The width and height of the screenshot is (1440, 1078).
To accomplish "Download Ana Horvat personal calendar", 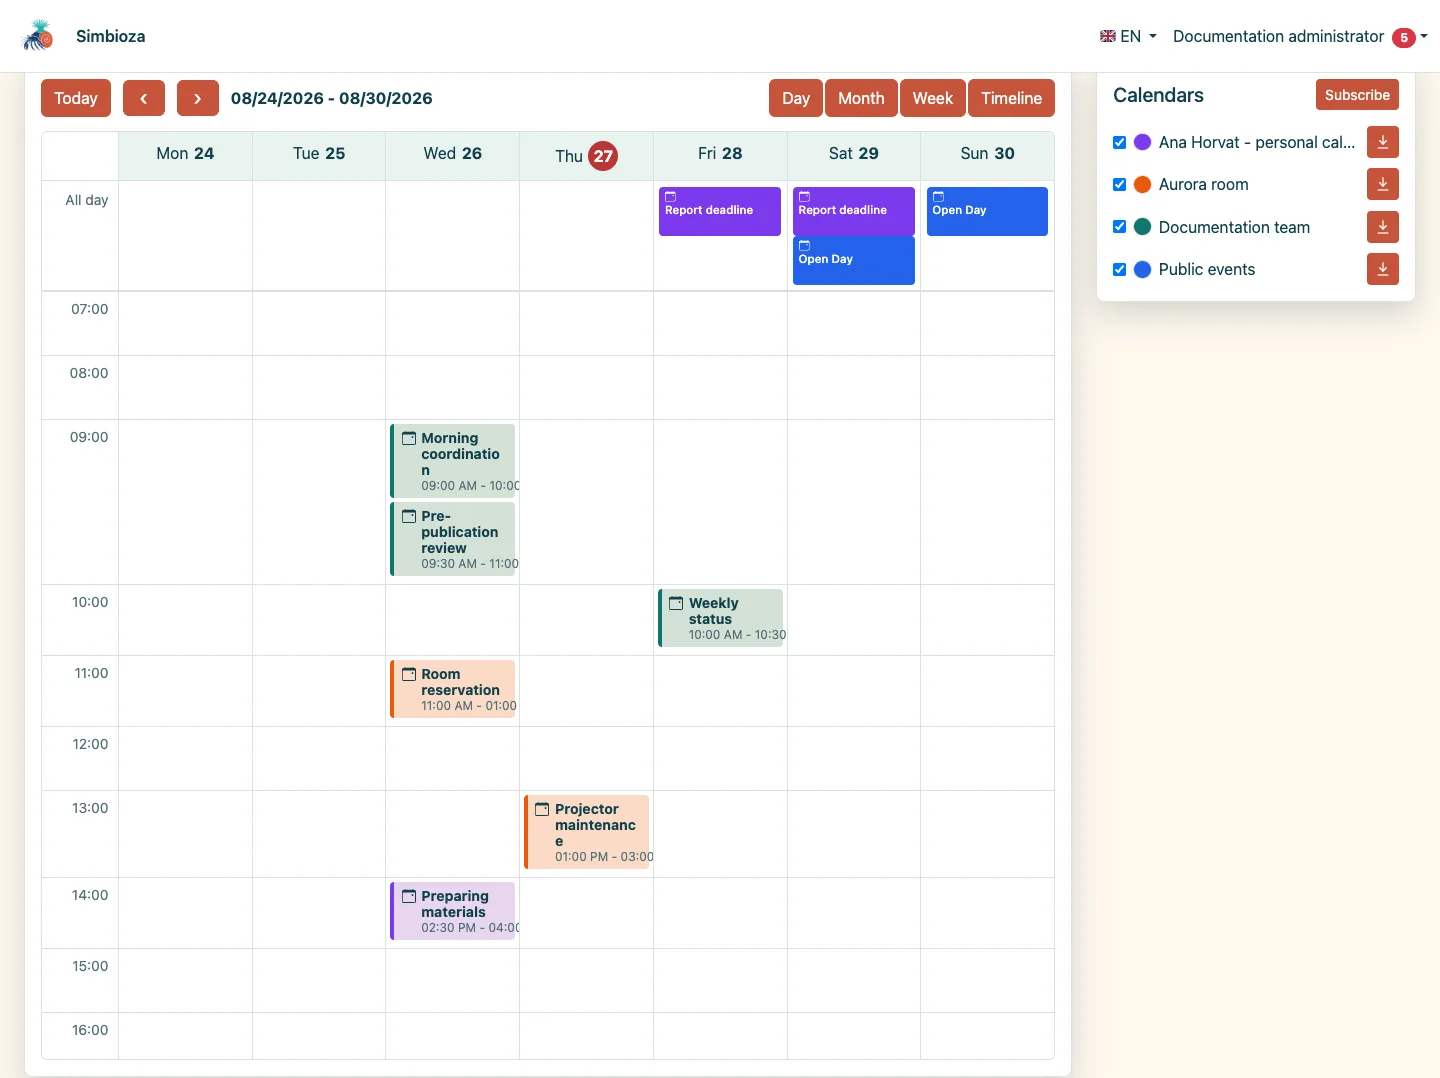I will pos(1383,142).
